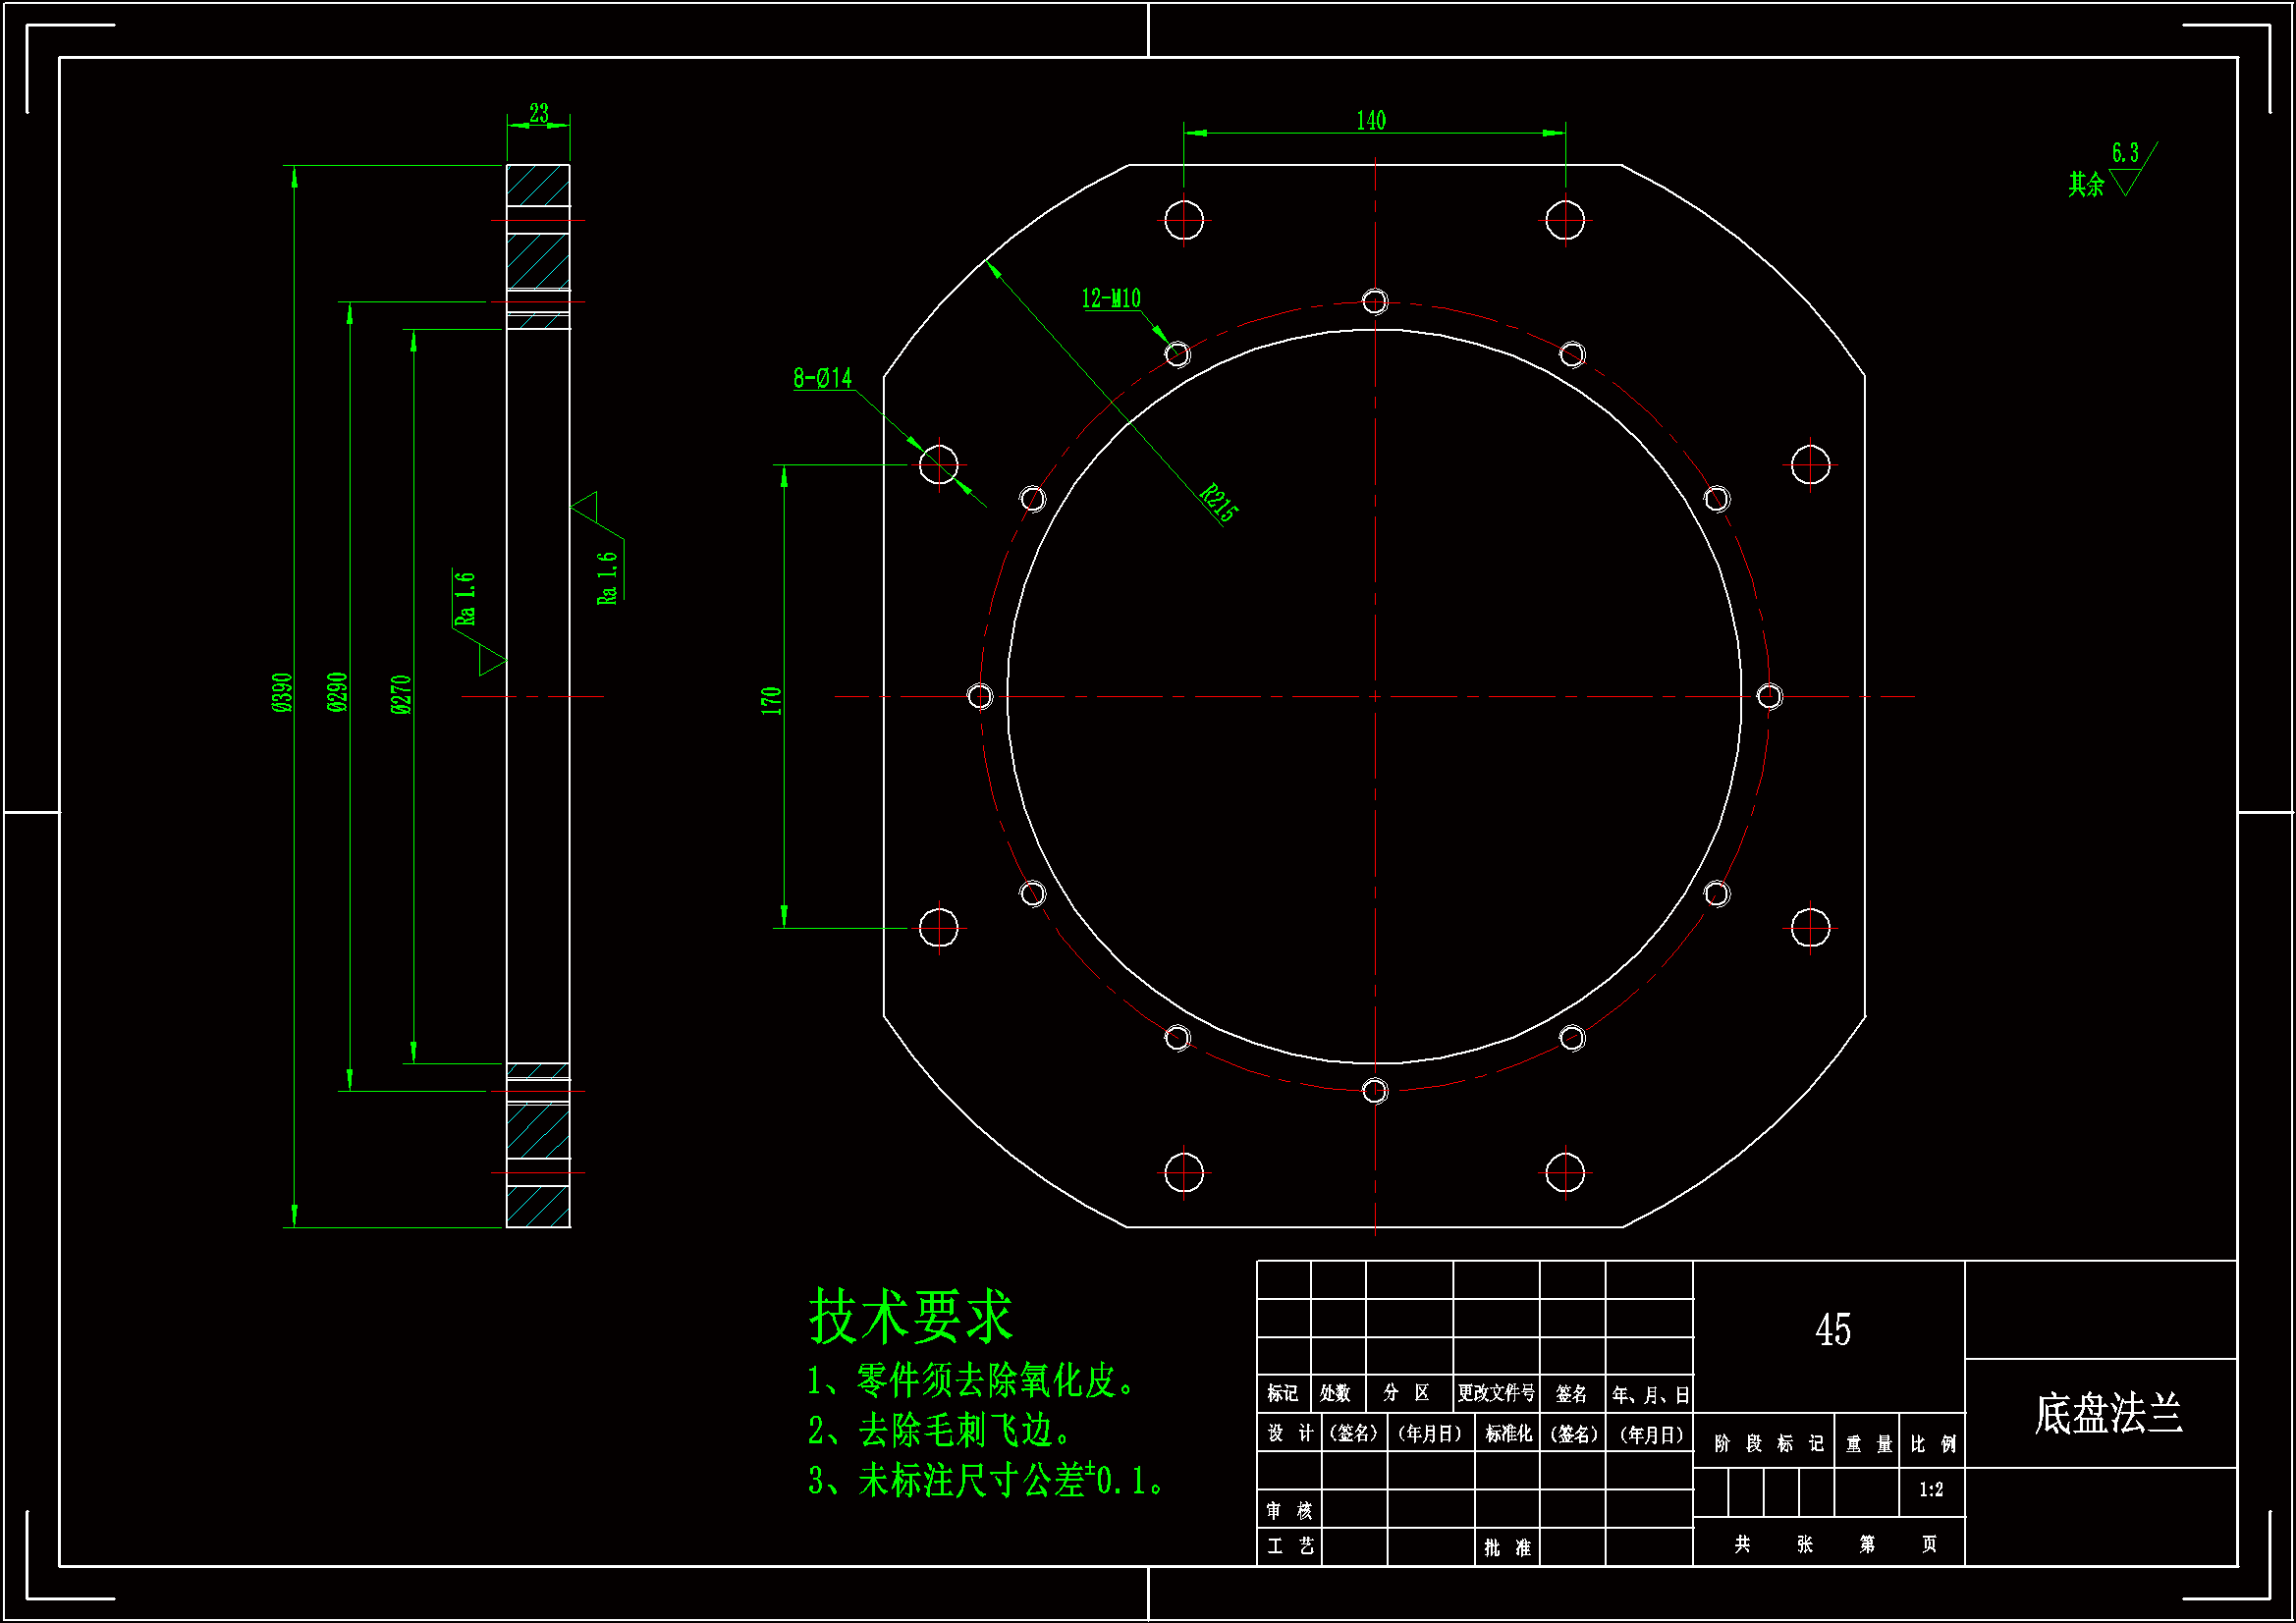This screenshot has height=1623, width=2296.
Task: Click the Ø390 diameter dimension text
Action: point(283,692)
